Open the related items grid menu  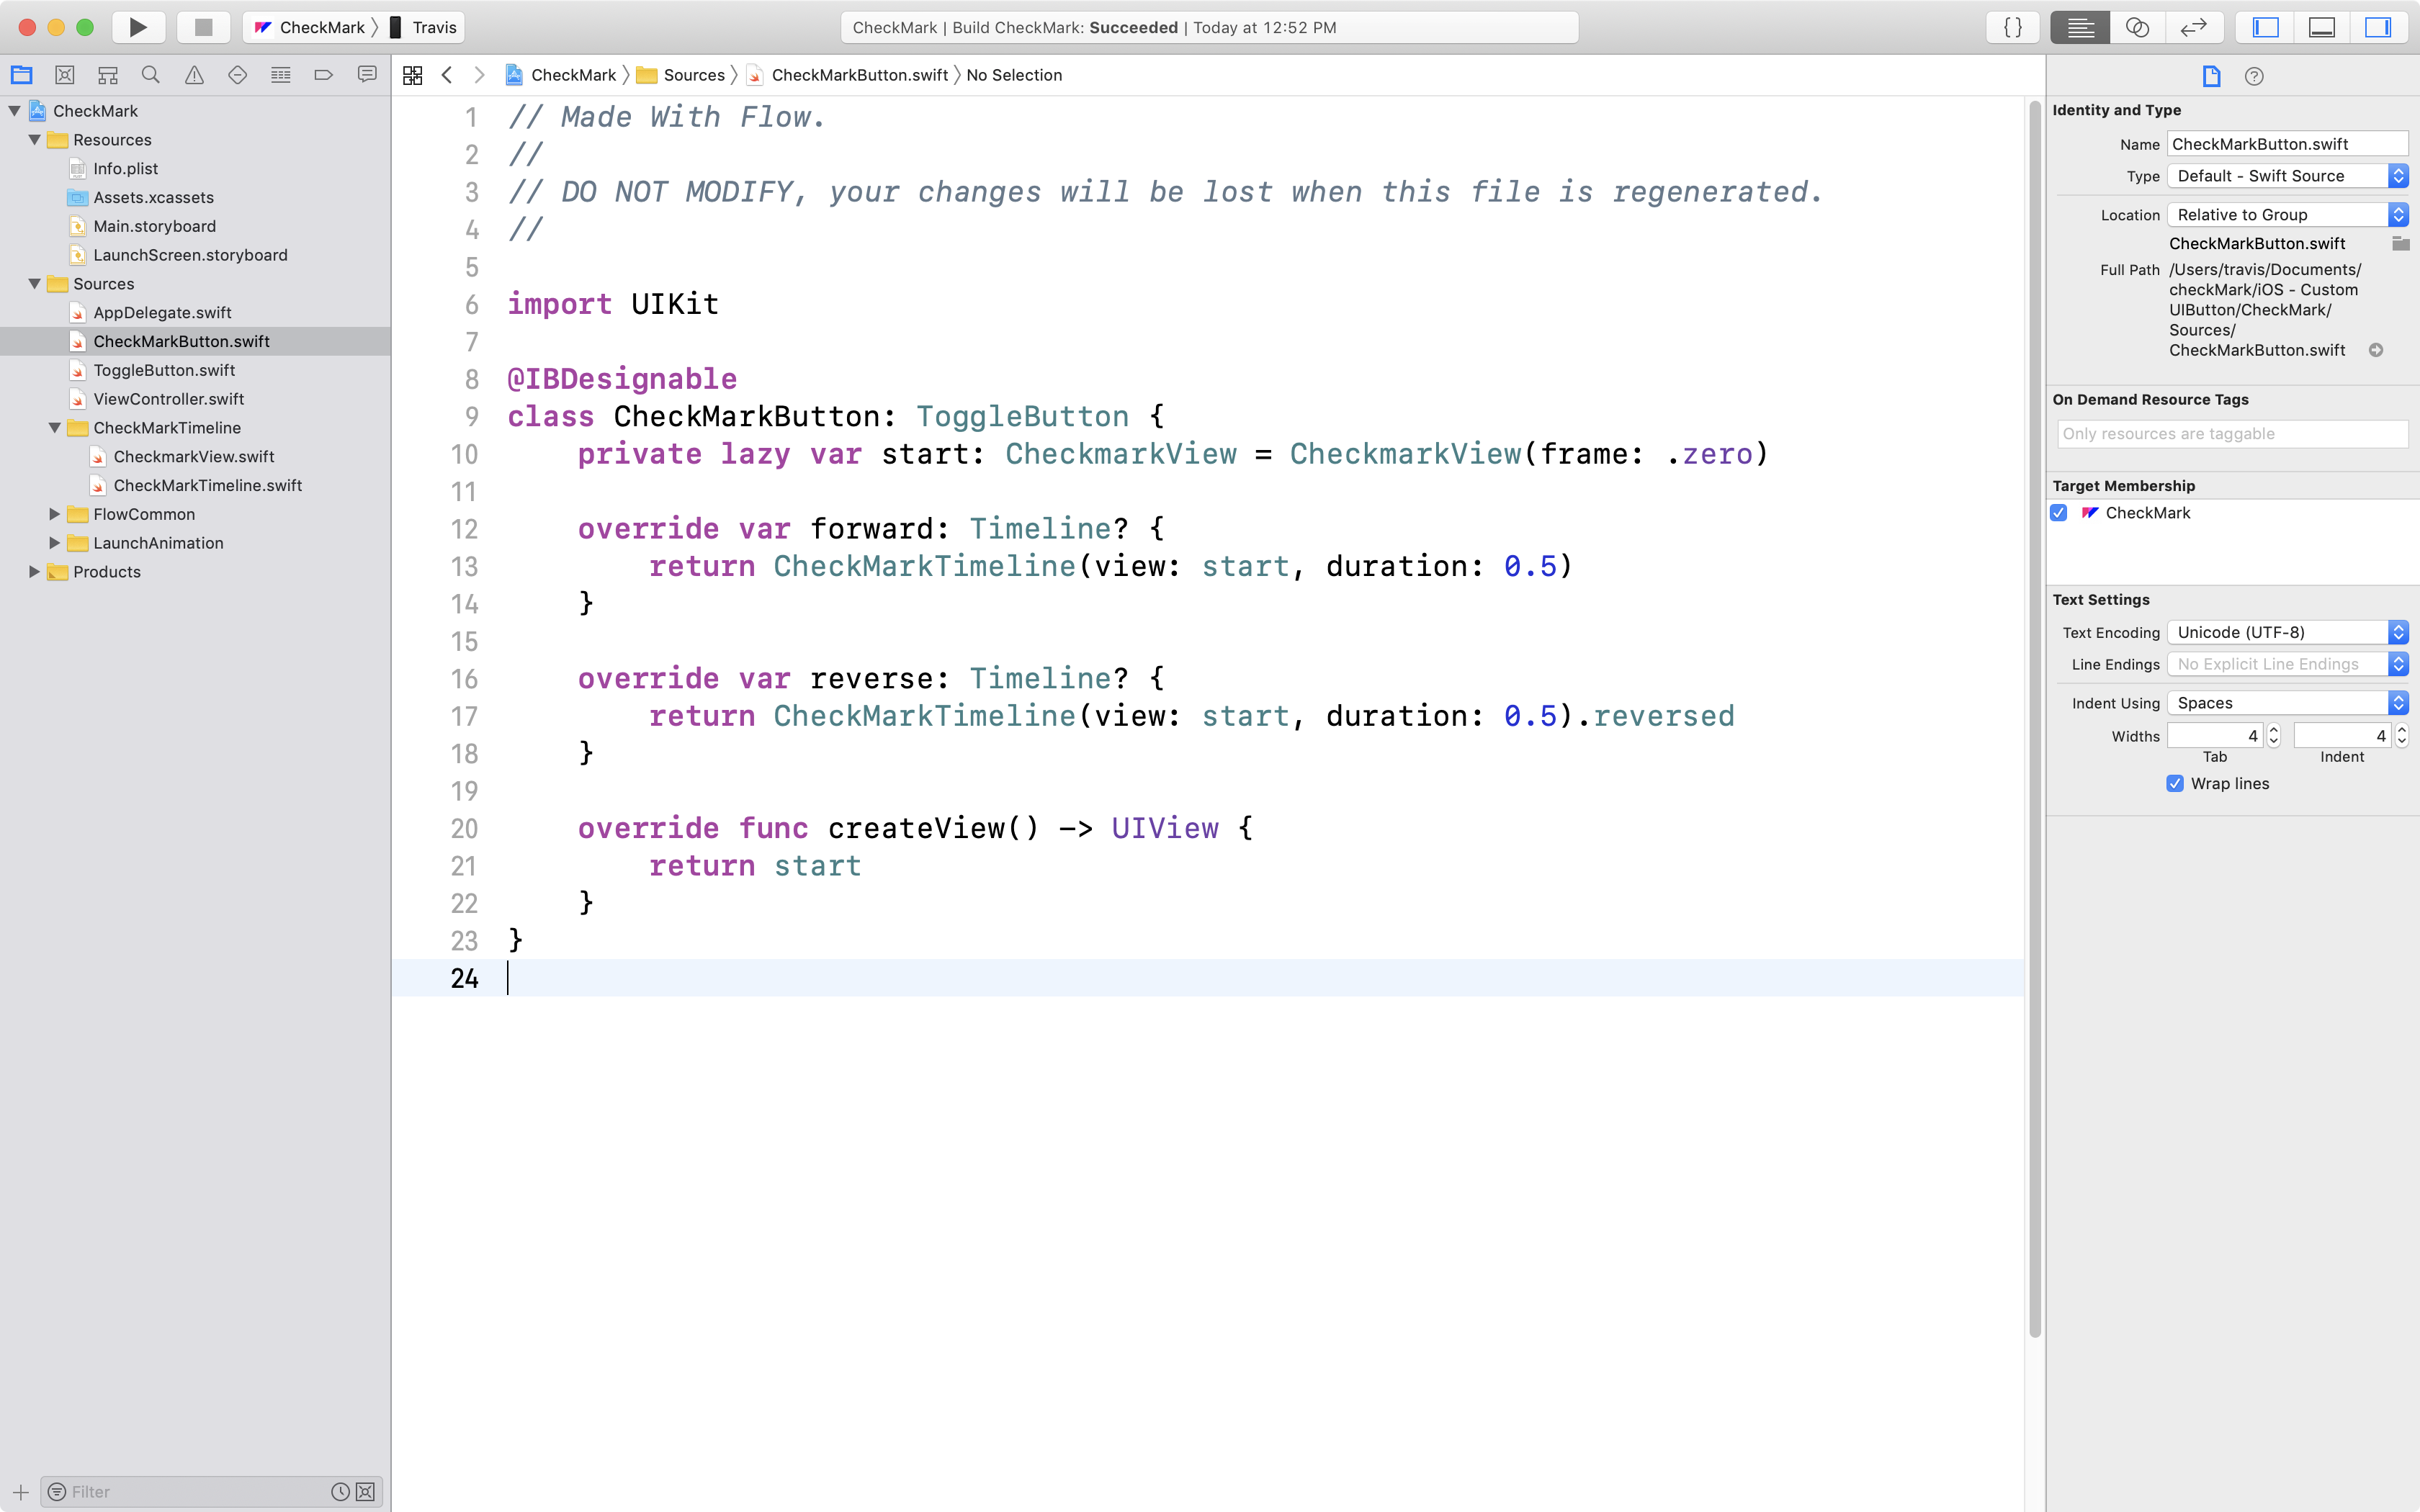(412, 75)
